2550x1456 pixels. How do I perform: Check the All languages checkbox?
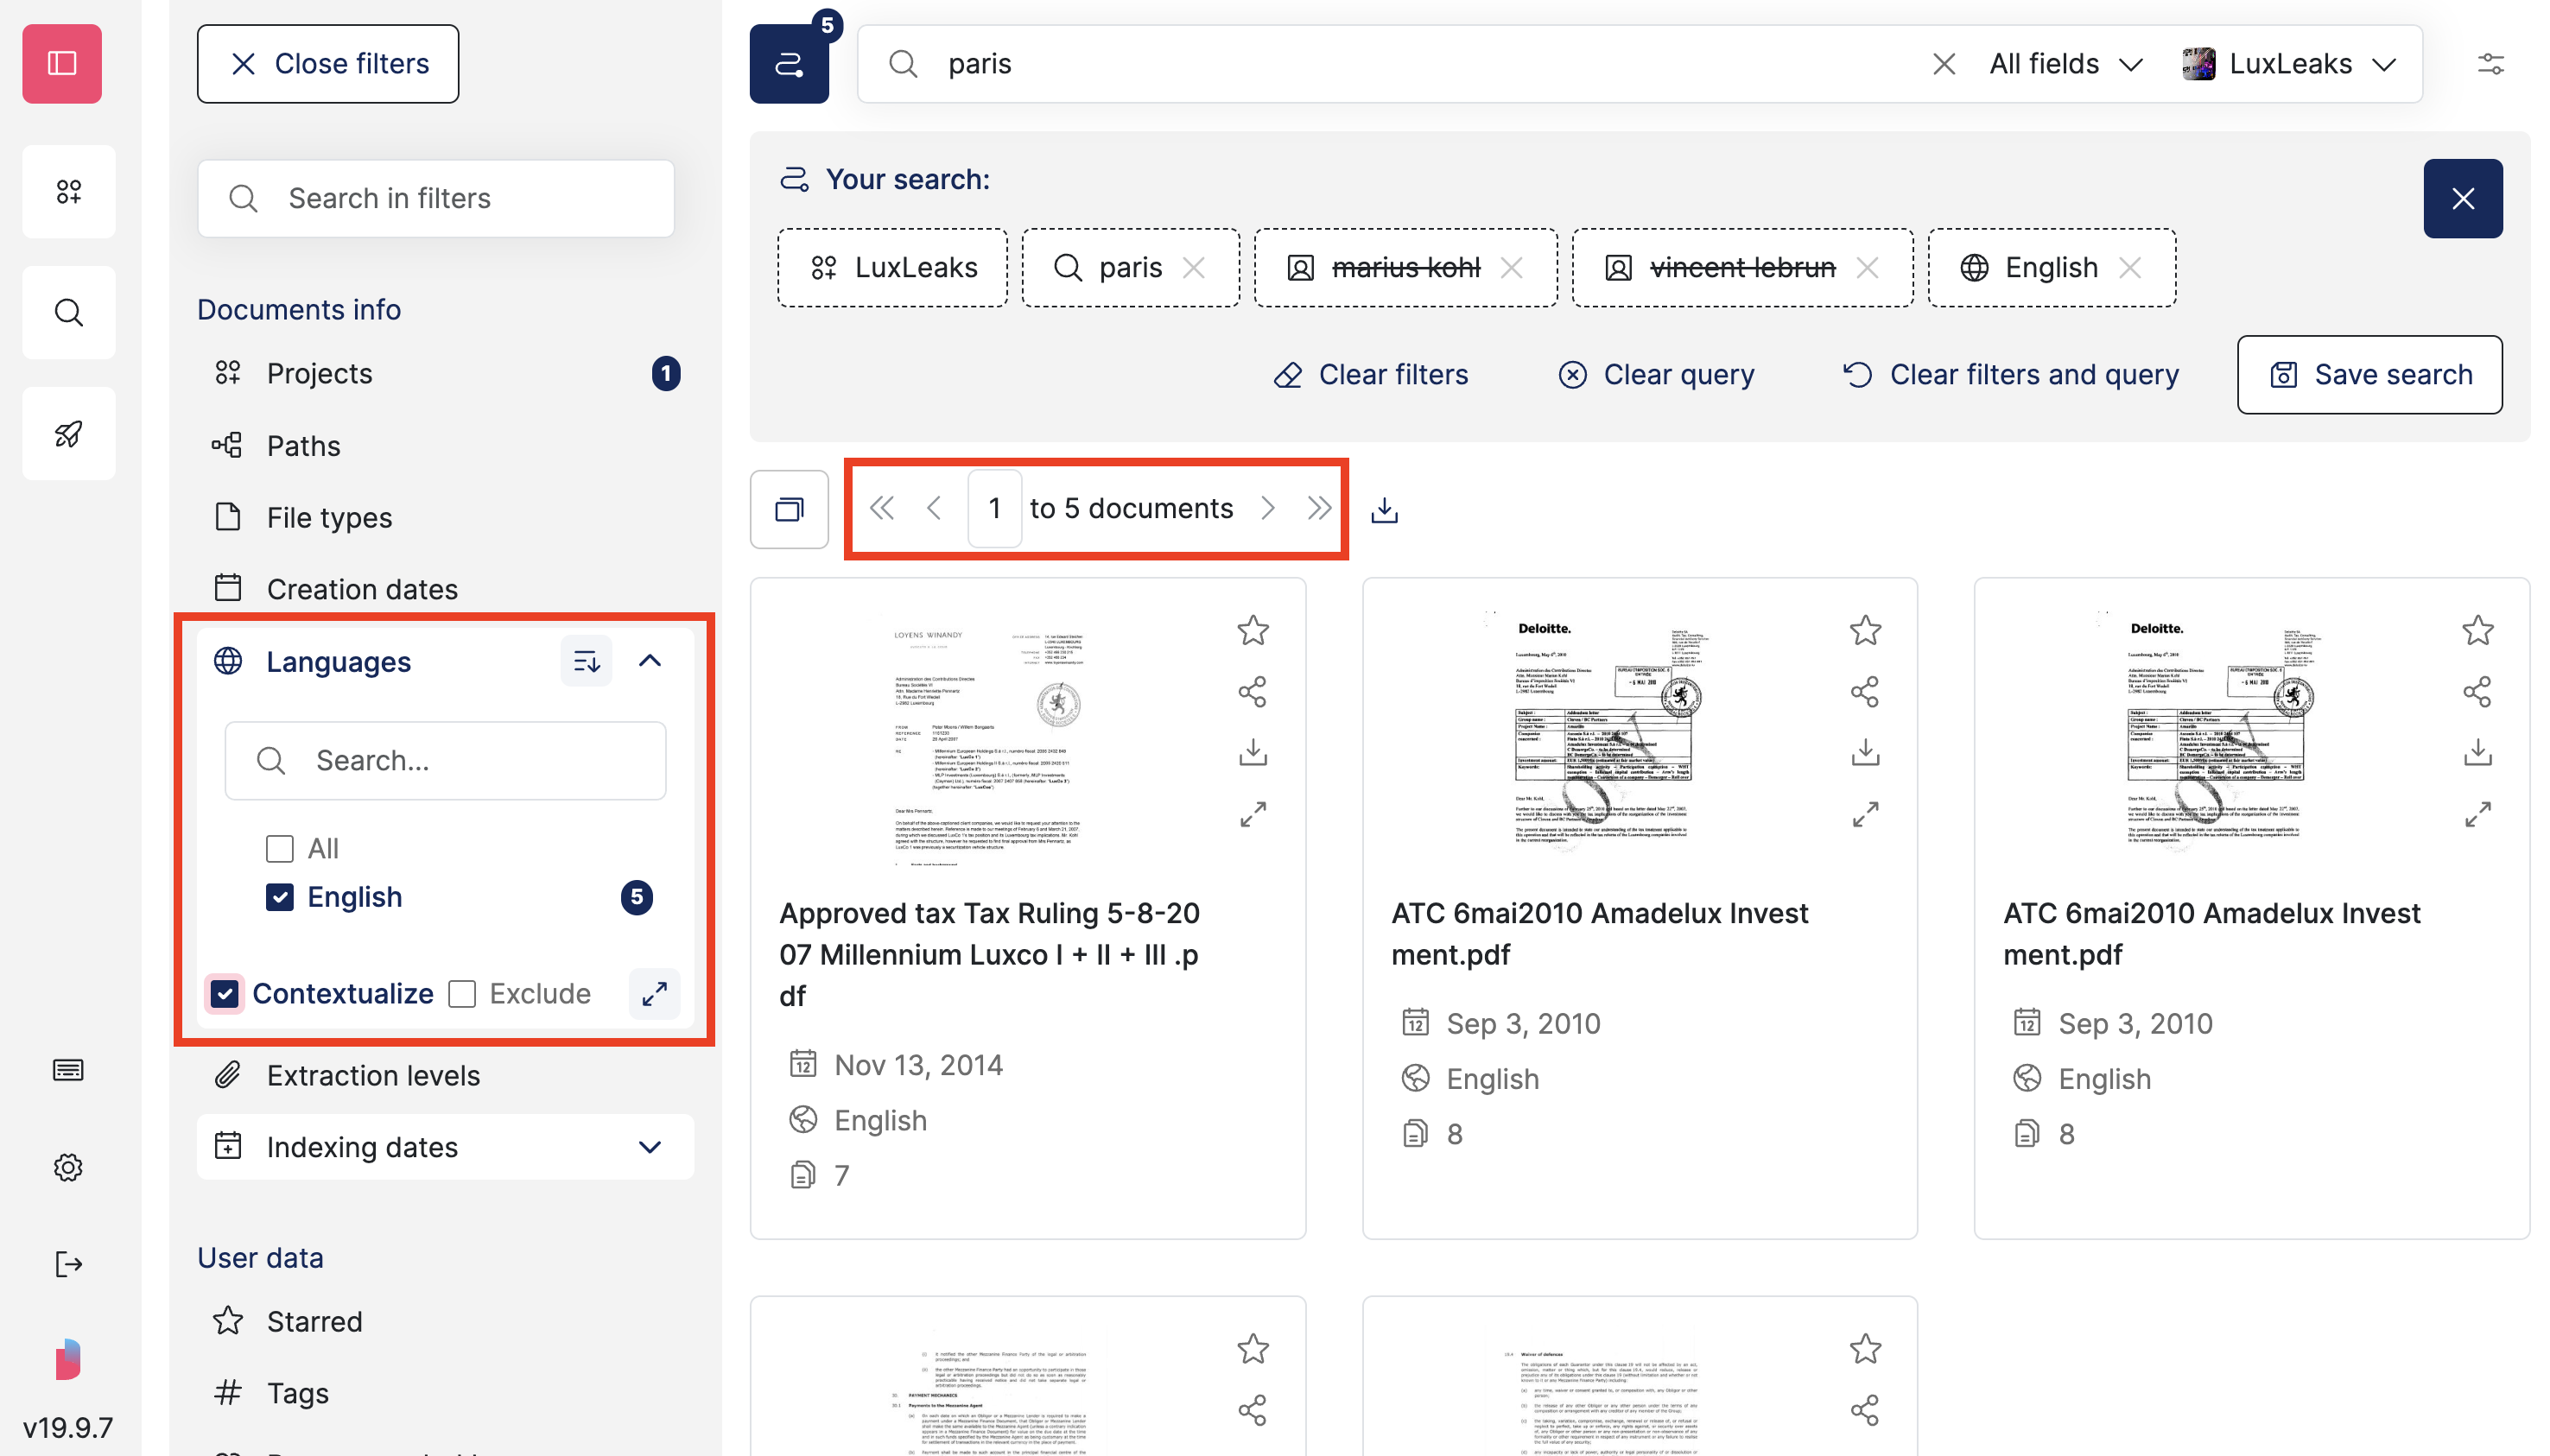278,847
